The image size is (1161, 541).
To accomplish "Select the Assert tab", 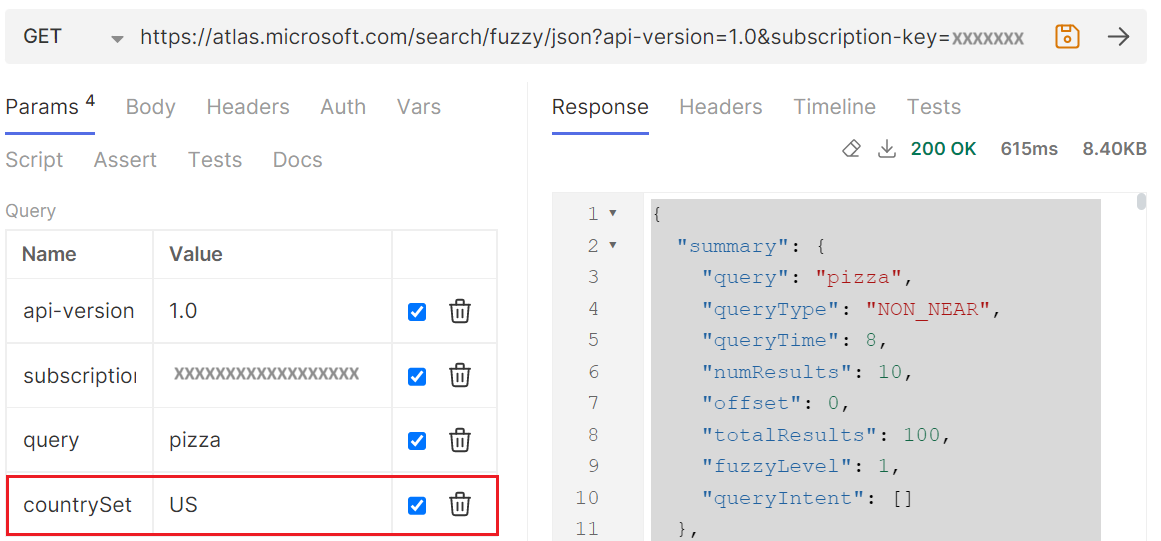I will (125, 160).
